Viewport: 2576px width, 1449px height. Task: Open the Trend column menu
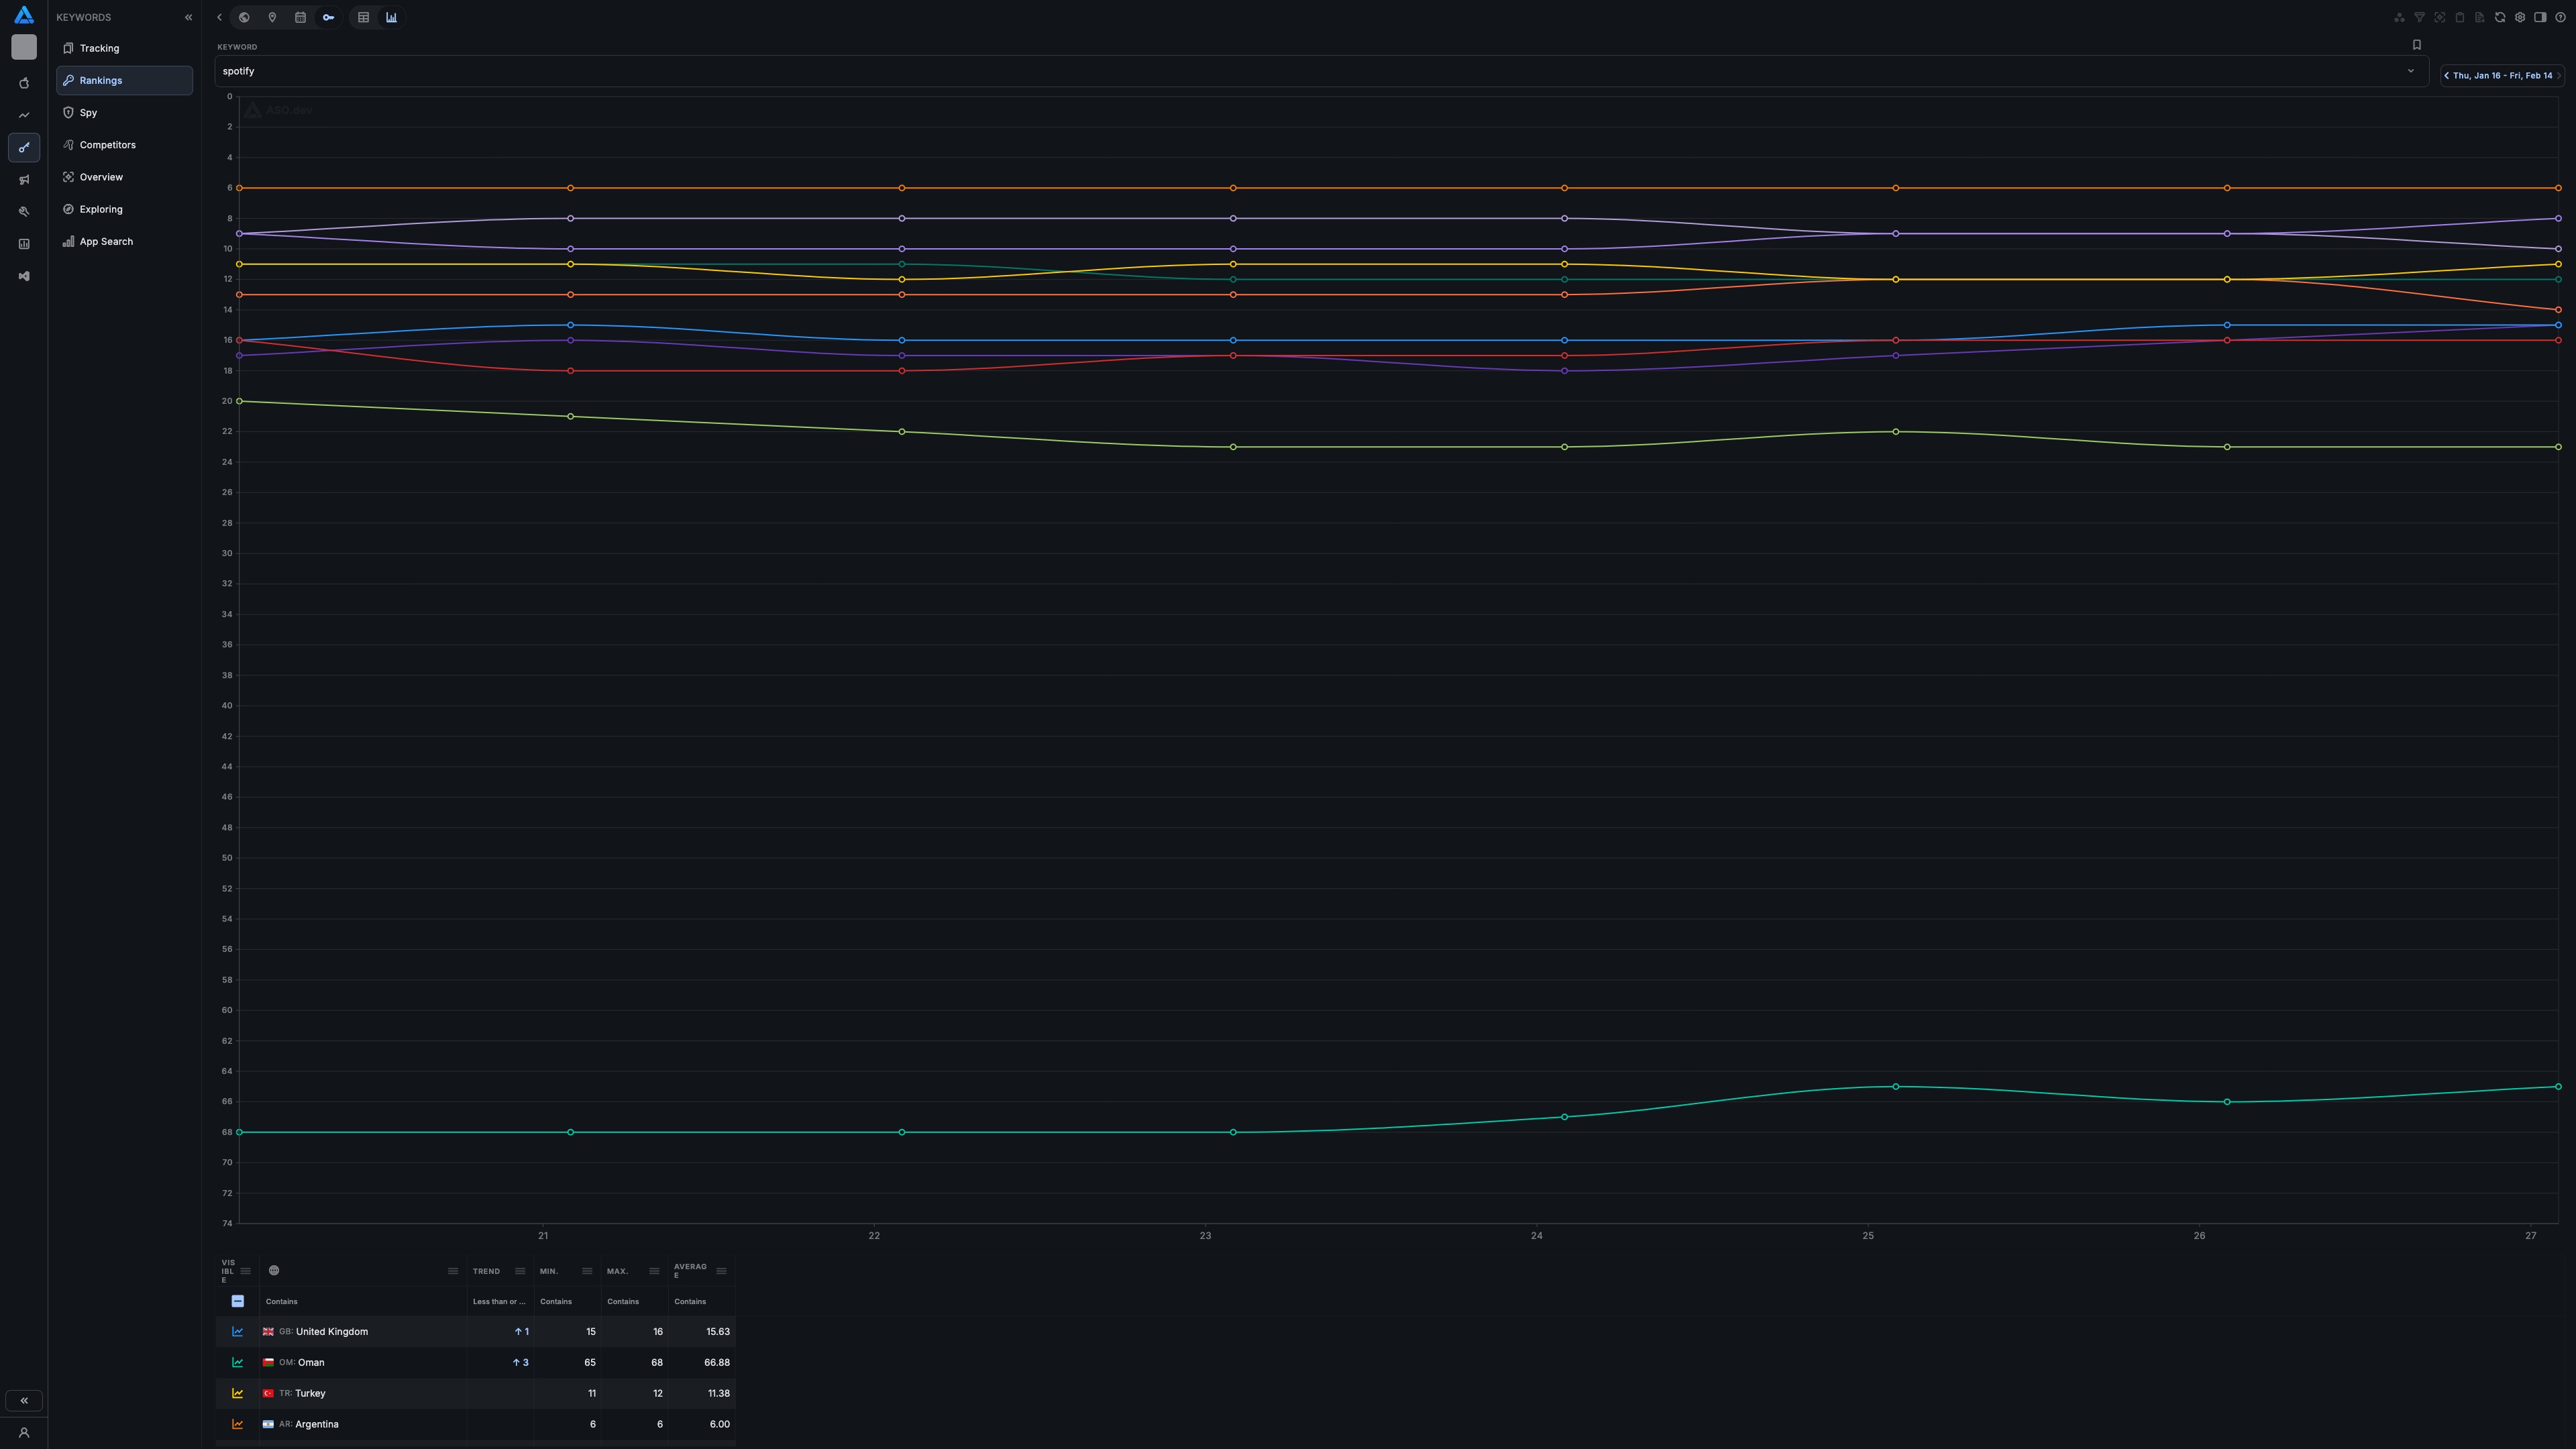(520, 1271)
